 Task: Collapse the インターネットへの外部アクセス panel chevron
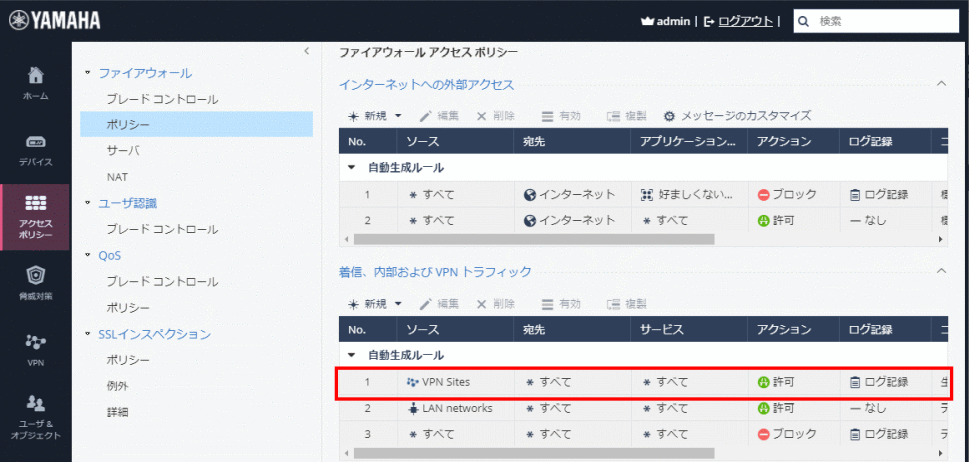940,84
